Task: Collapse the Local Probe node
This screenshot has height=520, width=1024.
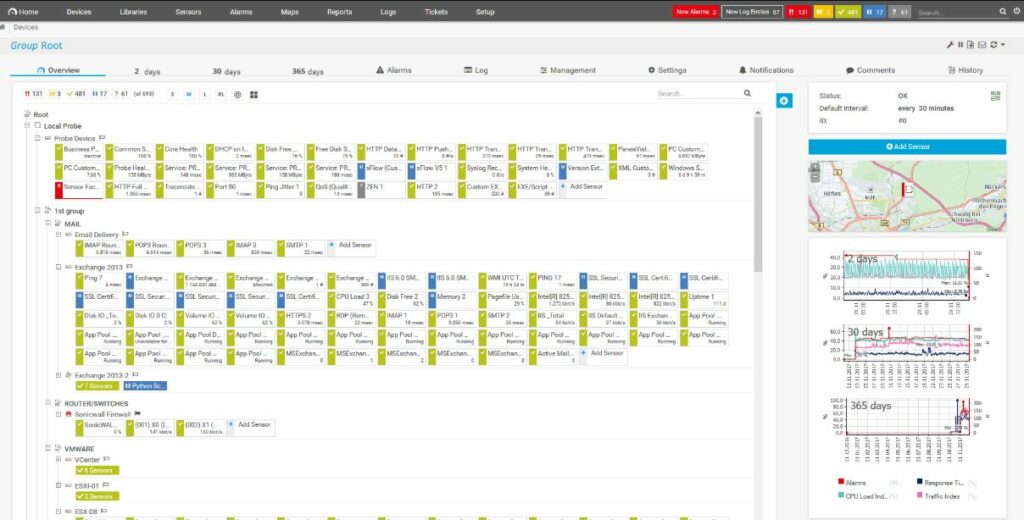Action: (27, 125)
